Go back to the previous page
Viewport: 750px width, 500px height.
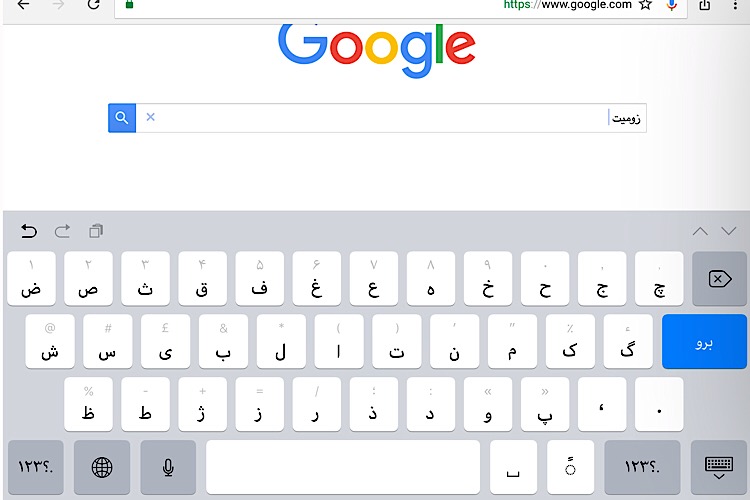click(23, 5)
